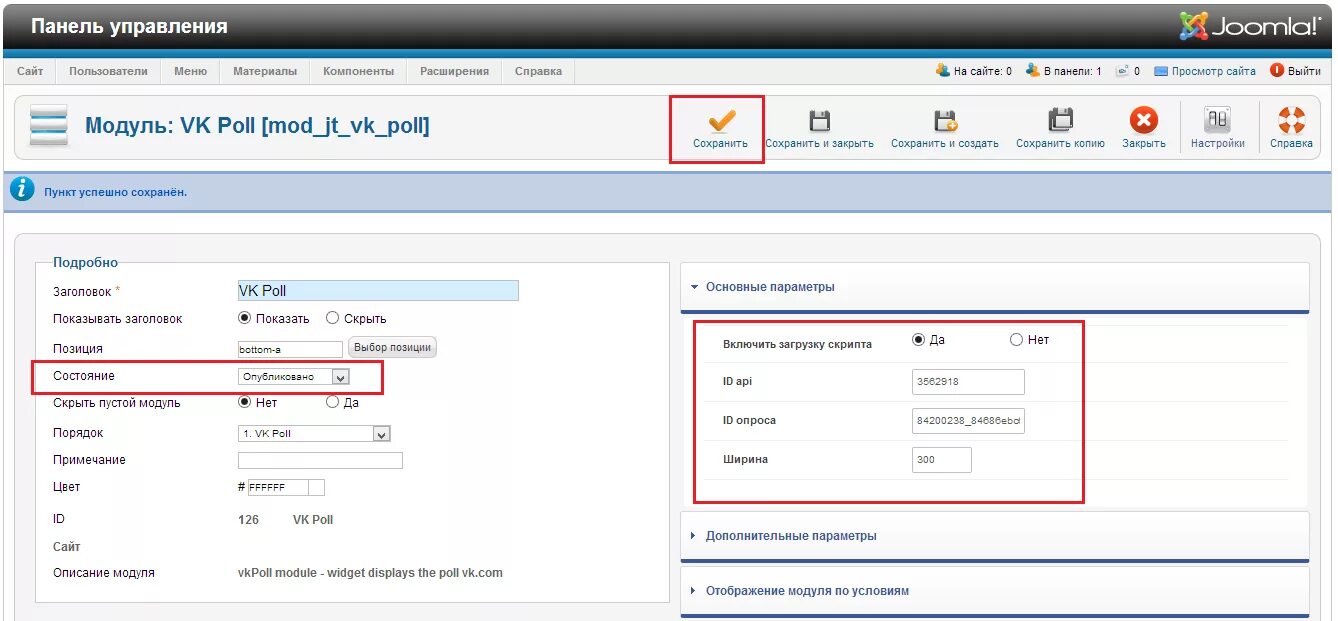1338x621 pixels.
Task: Click the Joomla! logo
Action: 1250,26
